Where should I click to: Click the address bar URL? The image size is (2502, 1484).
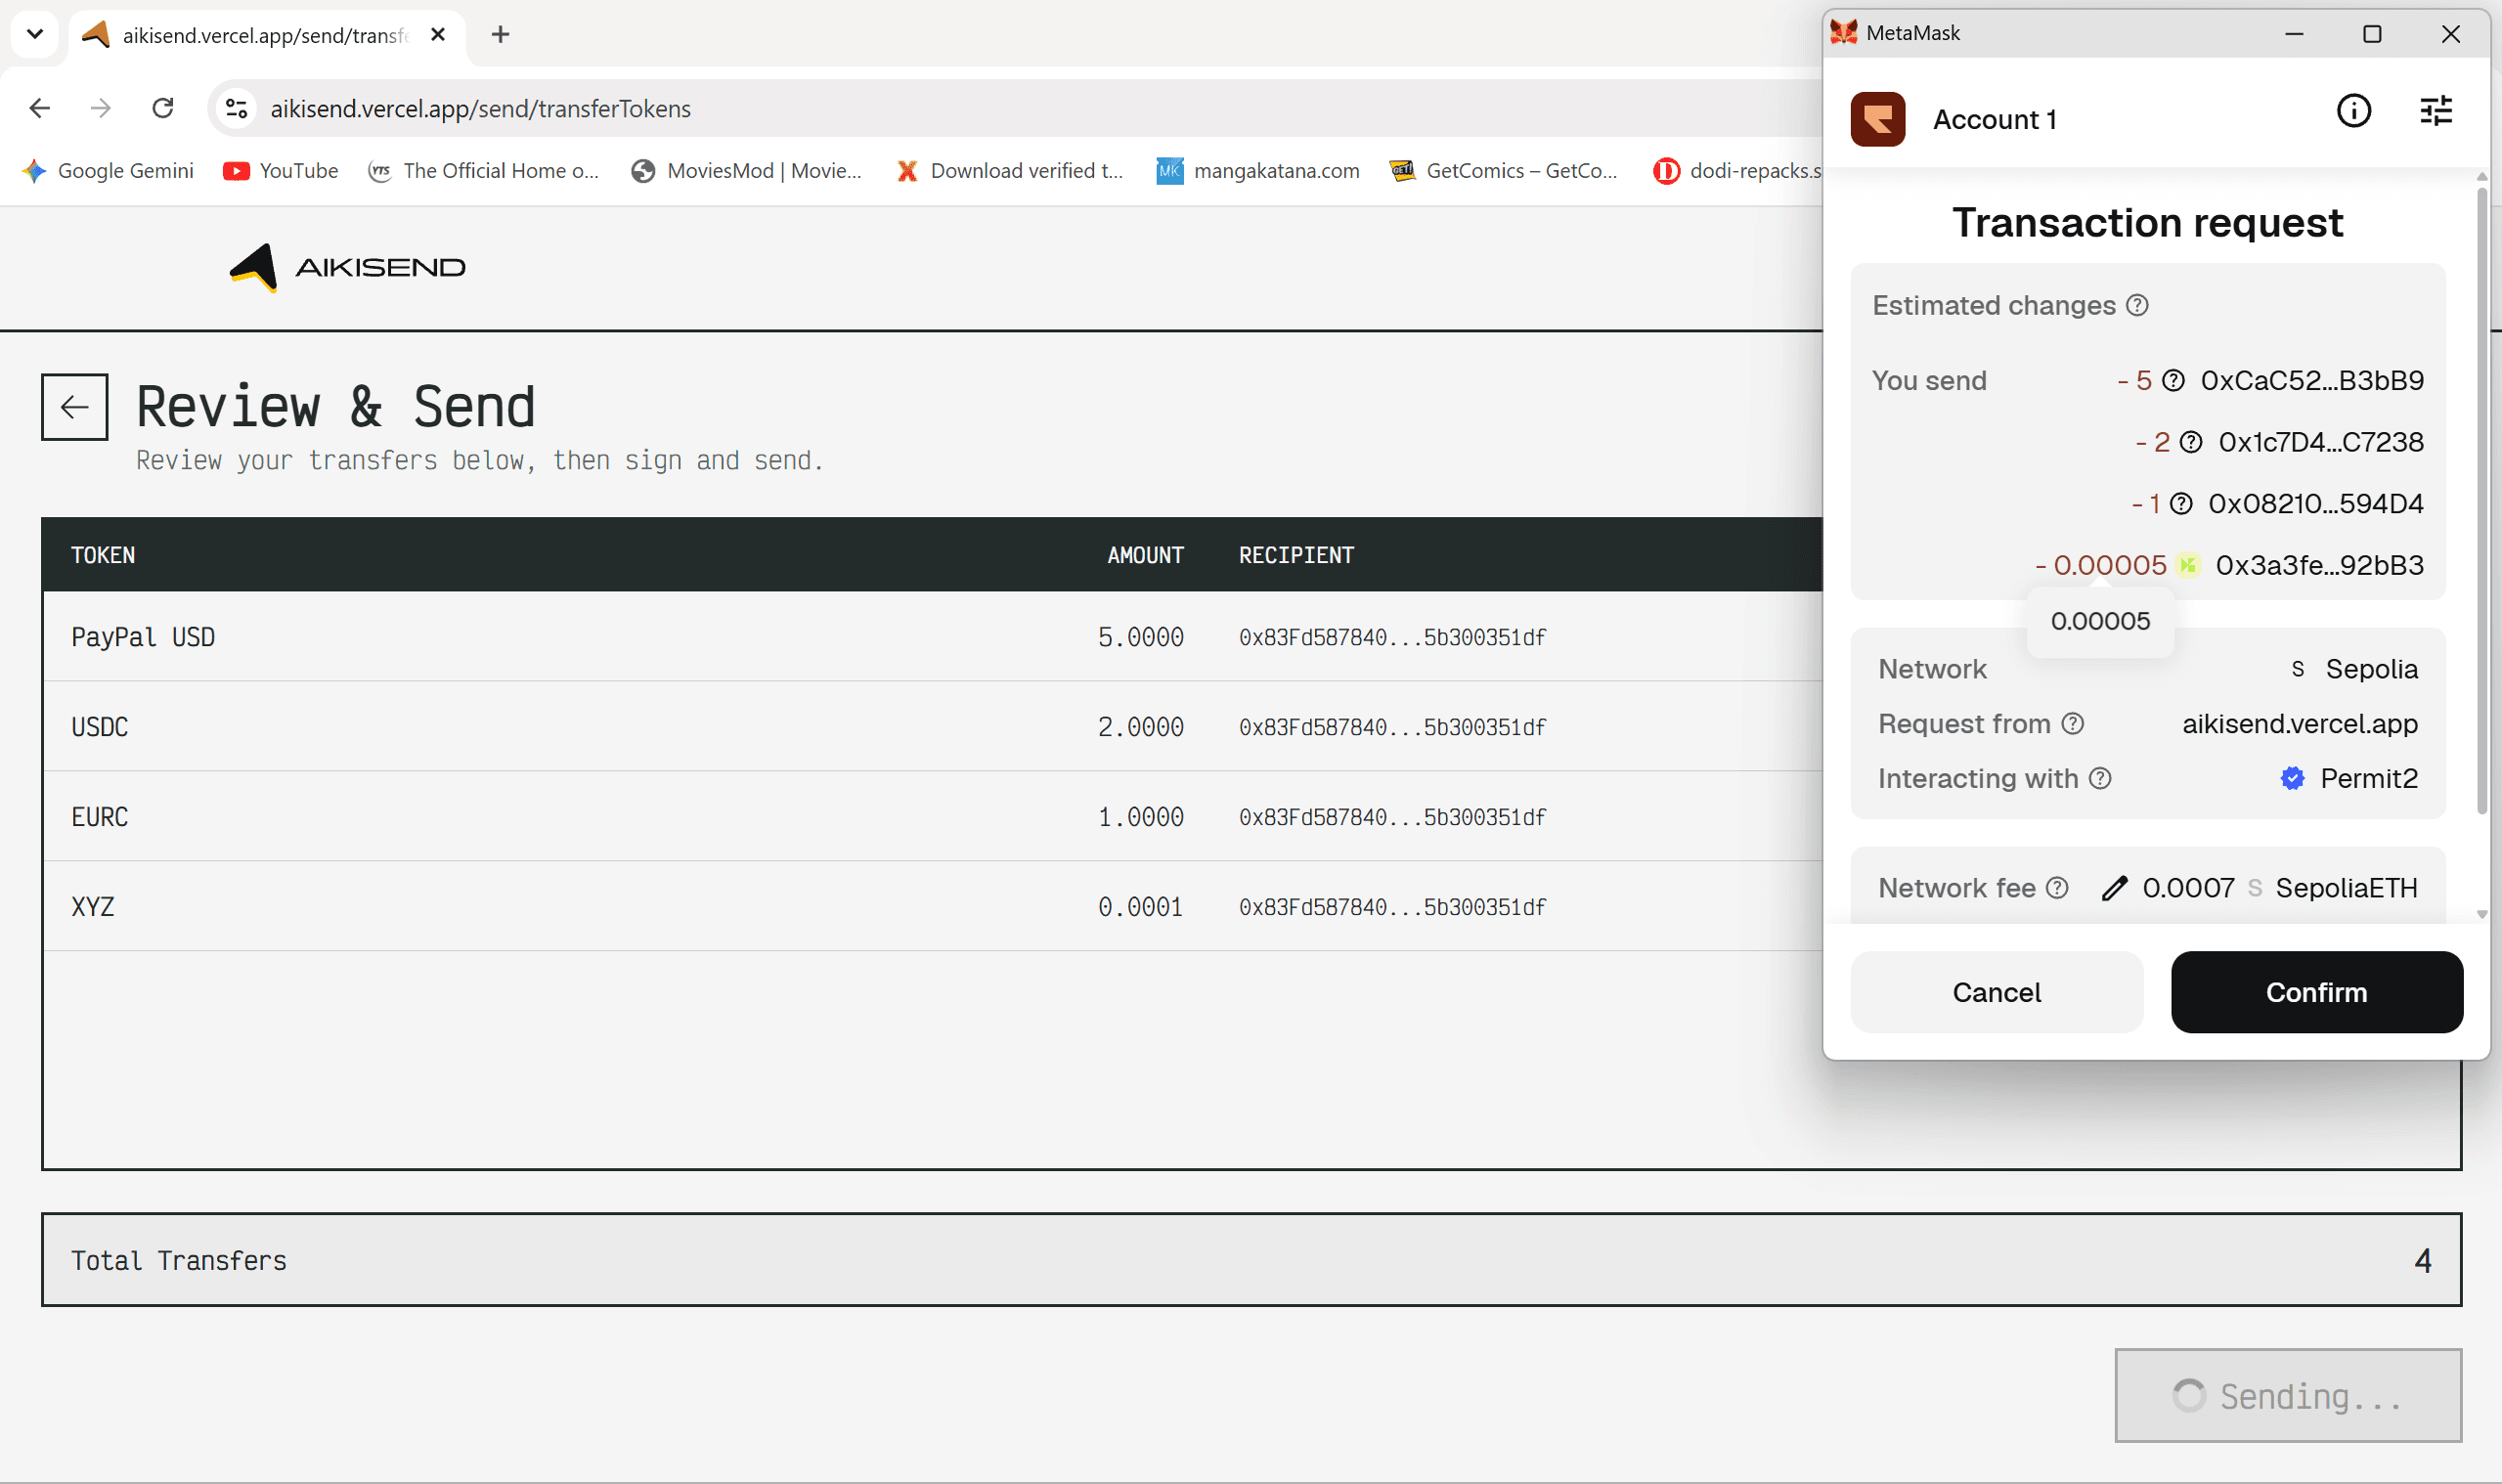(480, 108)
